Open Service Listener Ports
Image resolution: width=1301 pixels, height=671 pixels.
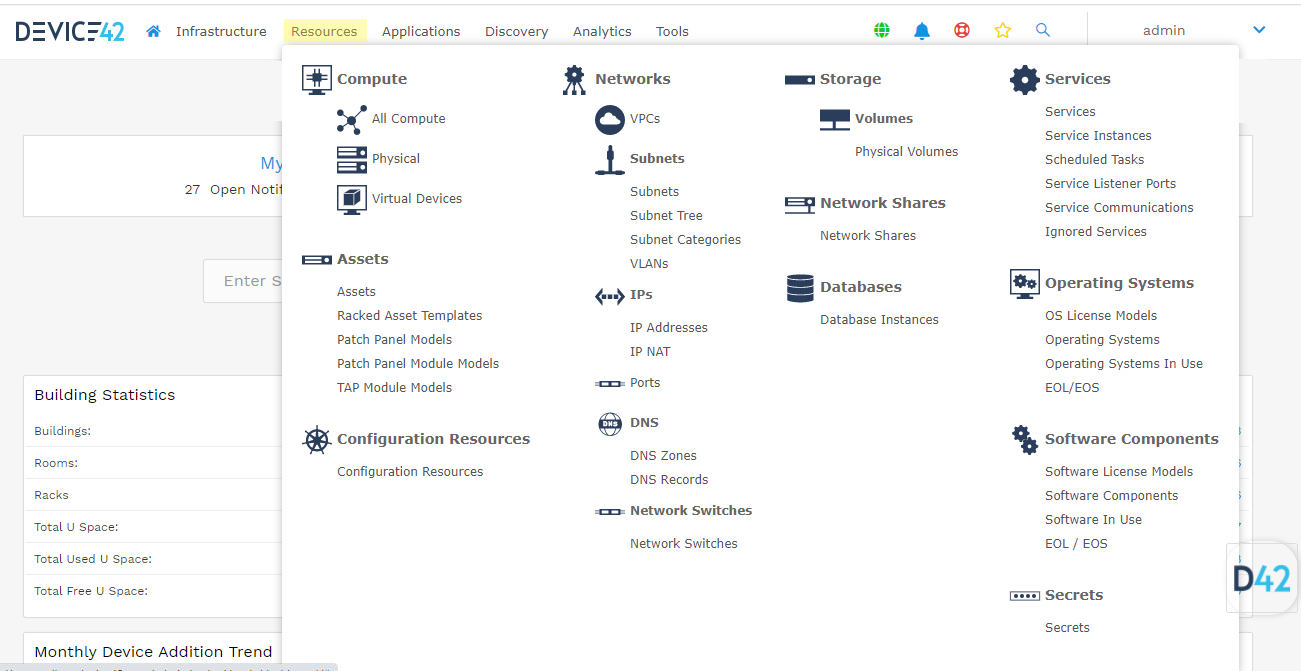tap(1110, 184)
